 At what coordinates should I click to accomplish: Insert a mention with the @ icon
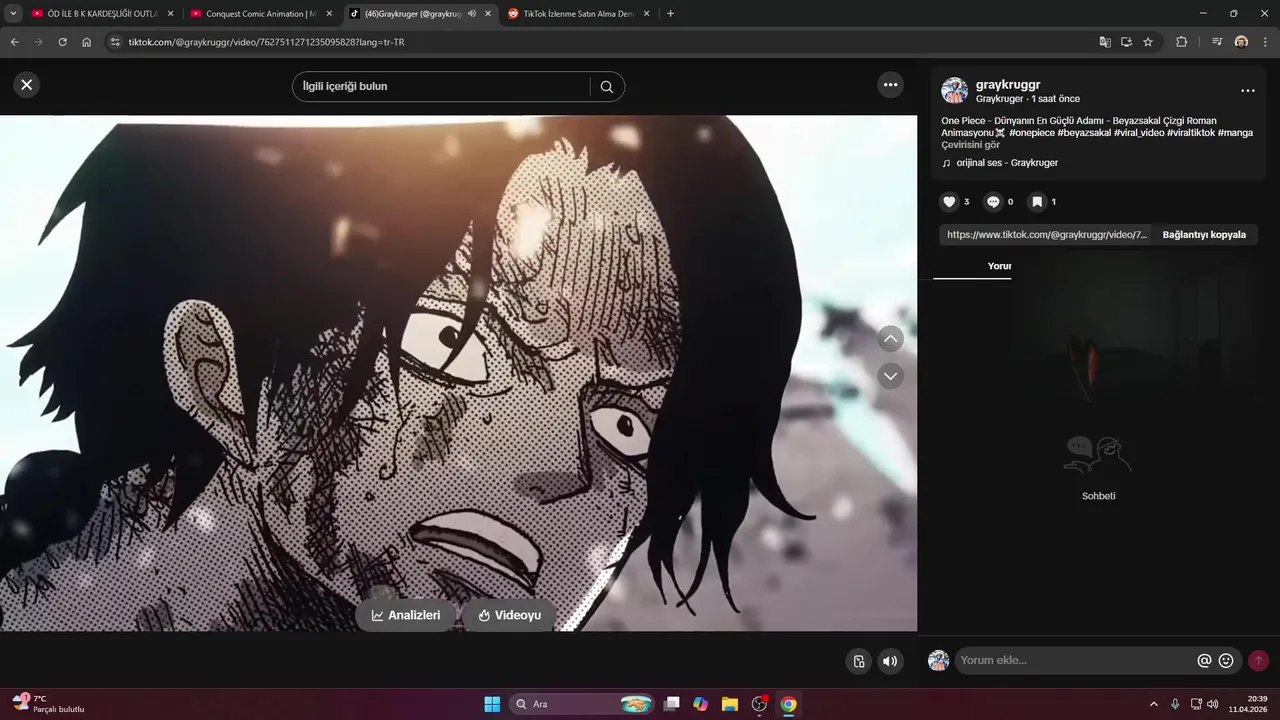coord(1204,660)
